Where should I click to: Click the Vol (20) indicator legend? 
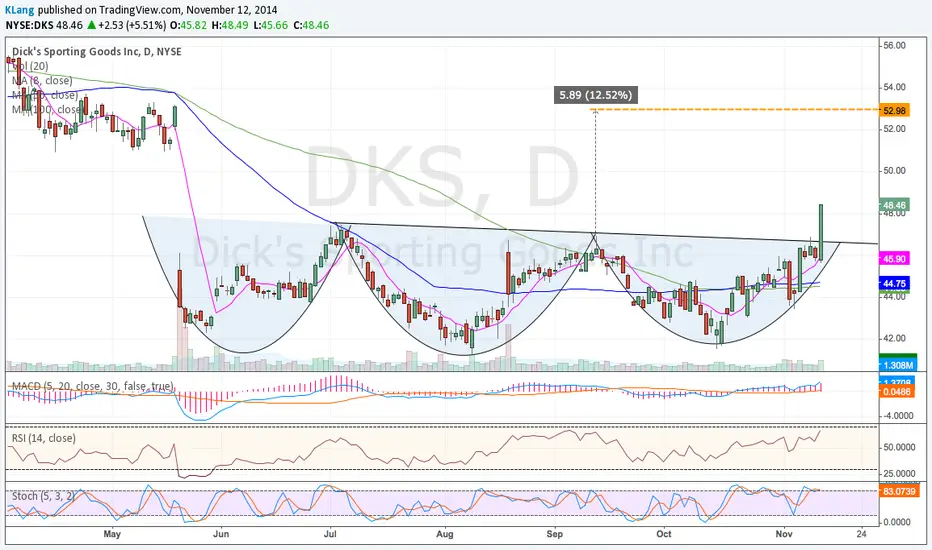[x=30, y=67]
